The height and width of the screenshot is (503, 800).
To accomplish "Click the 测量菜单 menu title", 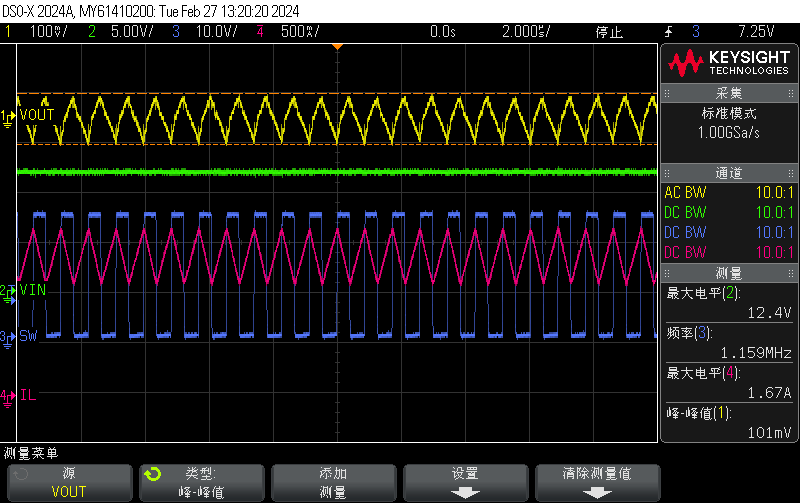I will click(31, 453).
